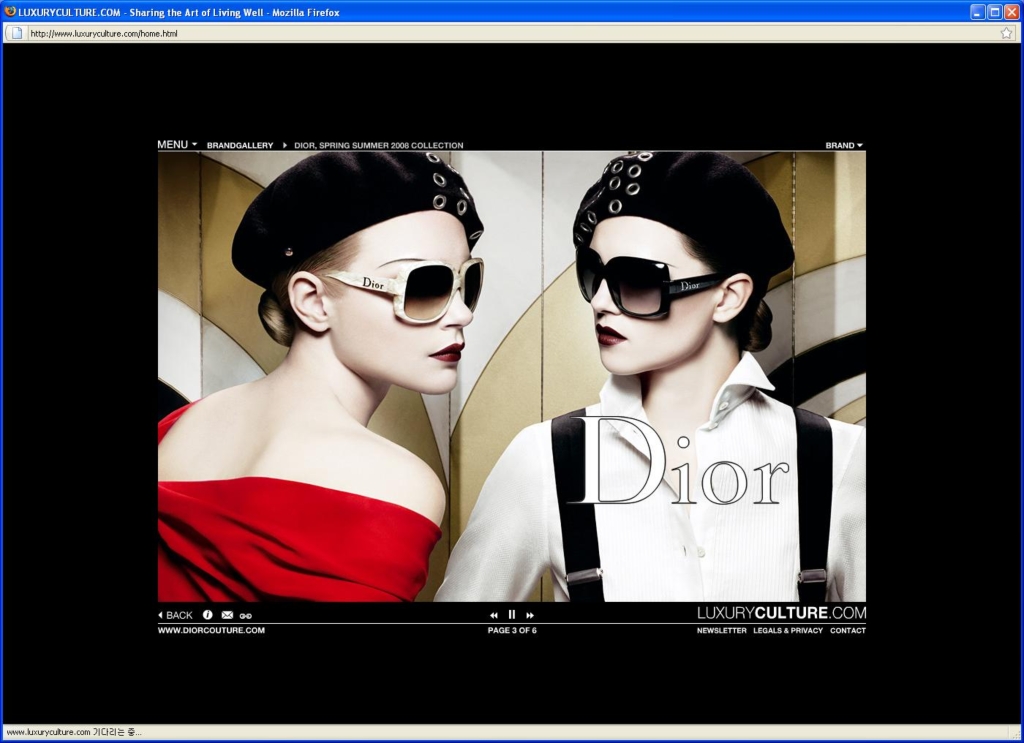Skip to next slide (fast forward)

(x=530, y=615)
